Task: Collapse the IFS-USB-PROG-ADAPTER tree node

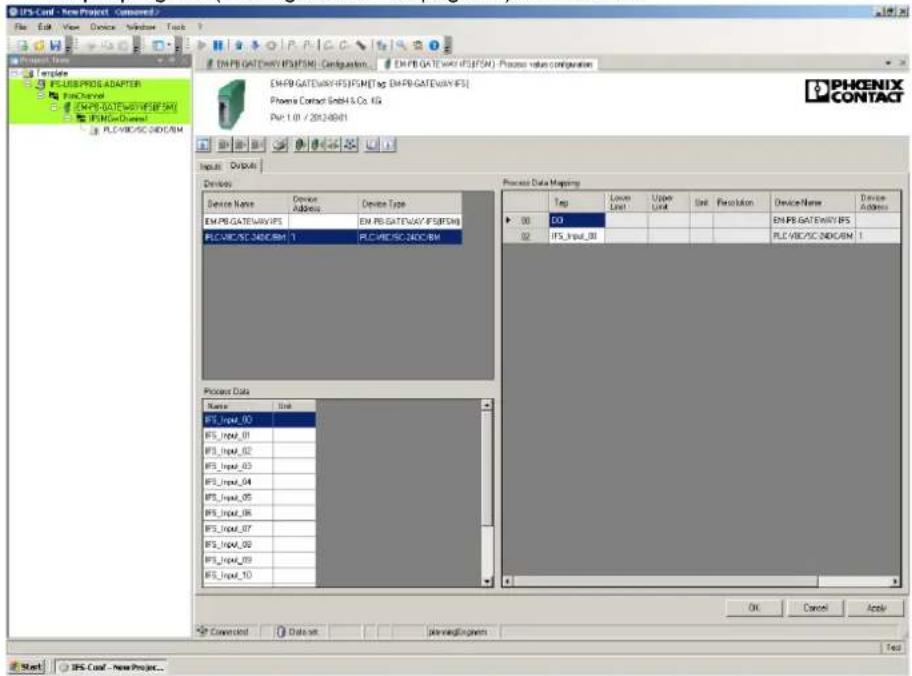Action: tap(27, 84)
